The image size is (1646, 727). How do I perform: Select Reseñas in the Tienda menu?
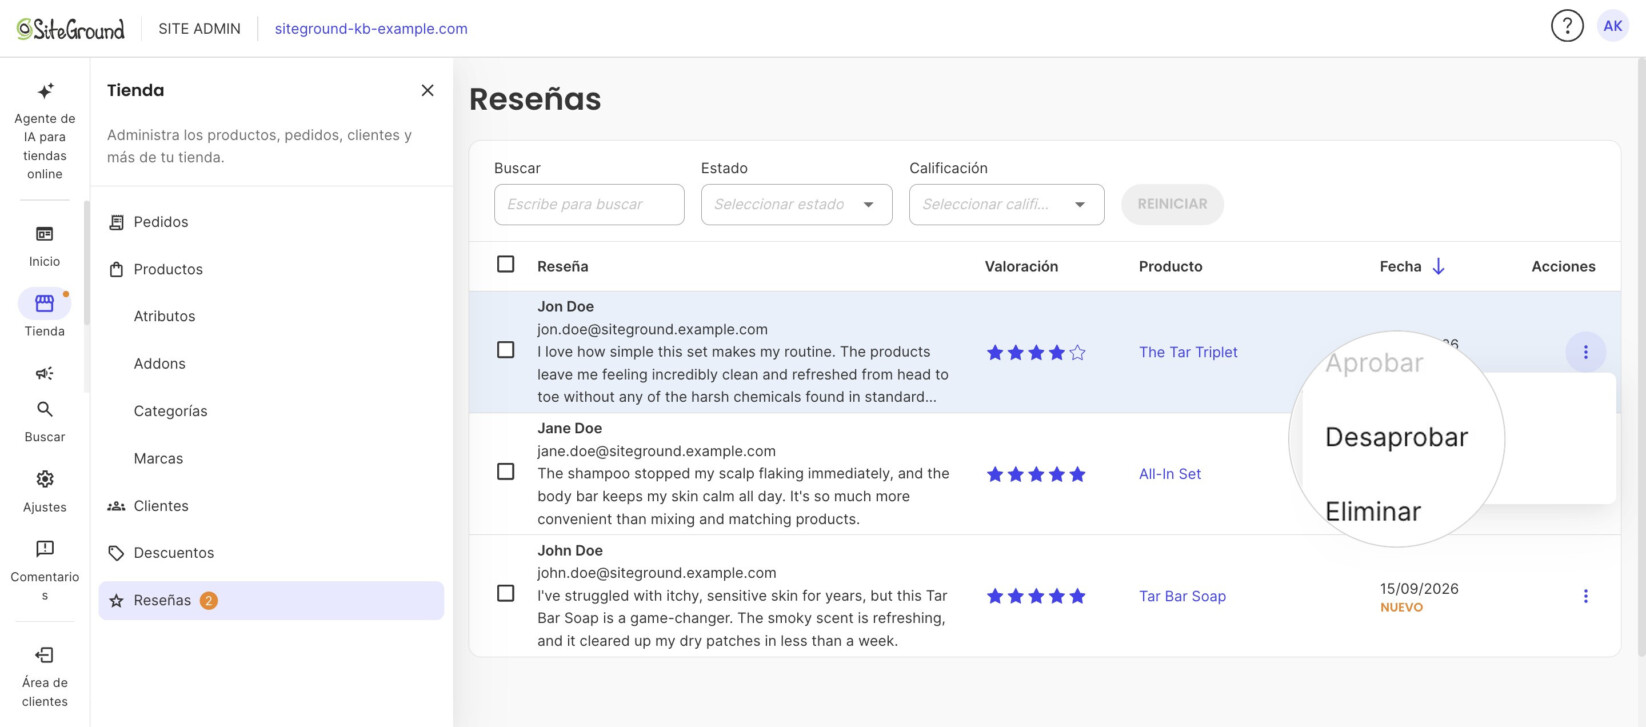pyautogui.click(x=271, y=600)
